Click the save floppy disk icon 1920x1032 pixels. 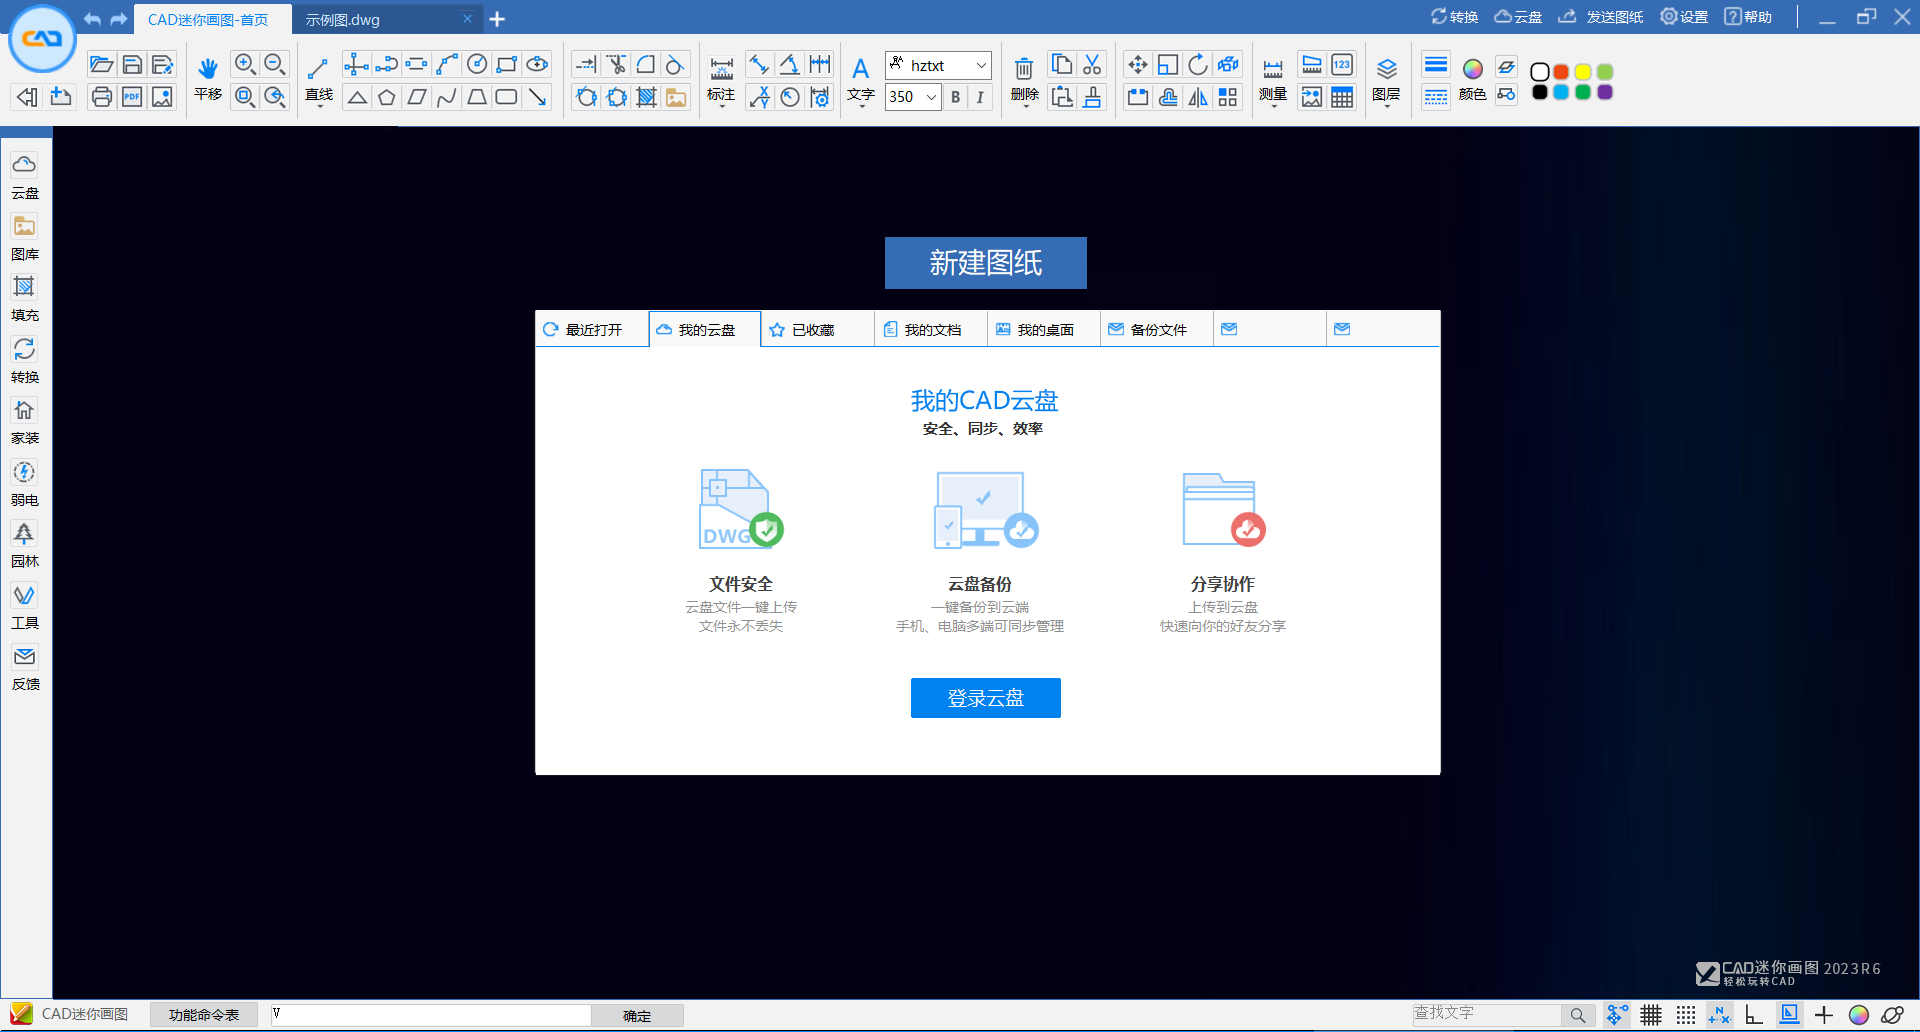click(132, 65)
